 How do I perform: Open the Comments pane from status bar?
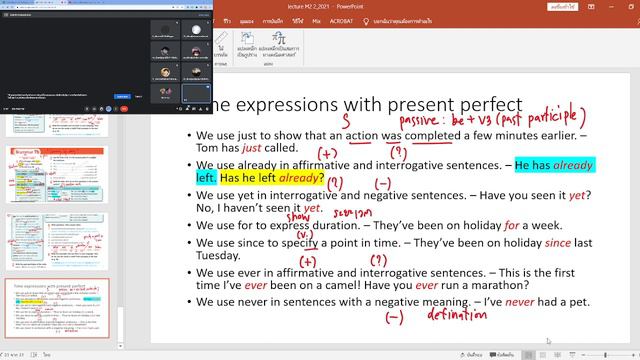(x=502, y=355)
